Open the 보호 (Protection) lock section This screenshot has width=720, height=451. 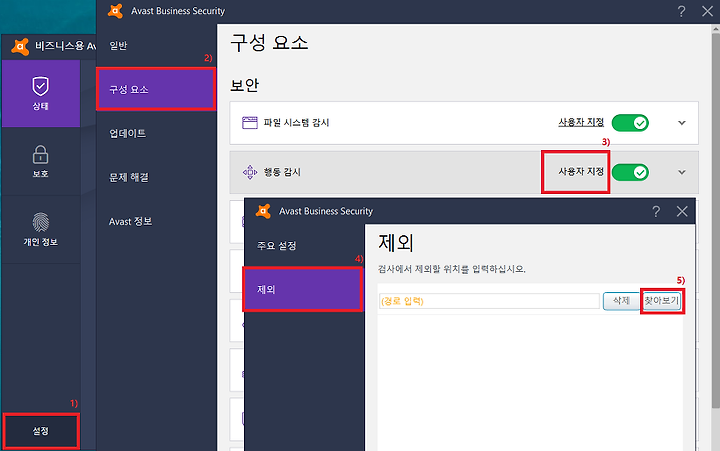(40, 161)
